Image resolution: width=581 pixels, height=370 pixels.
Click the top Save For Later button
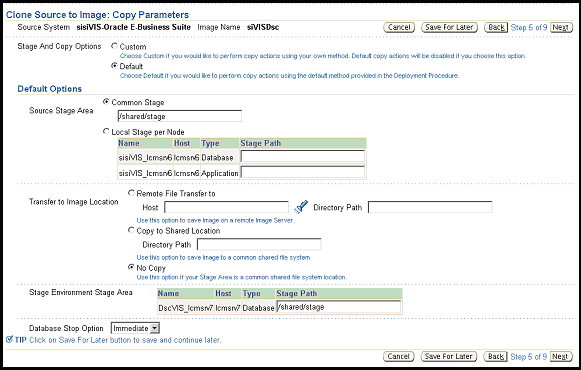449,27
